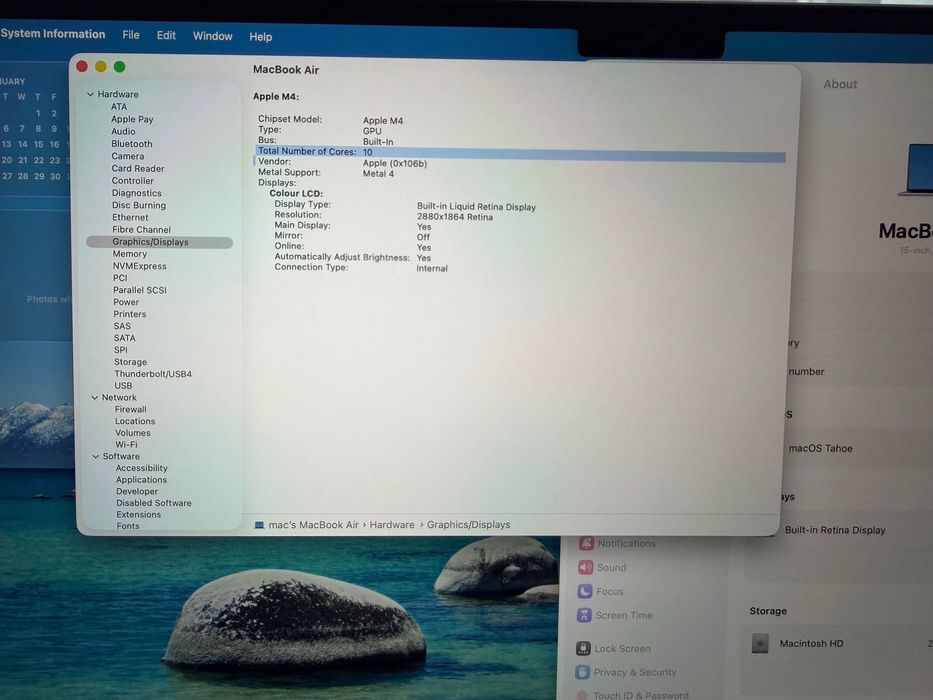Image resolution: width=933 pixels, height=700 pixels.
Task: Open the Help menu
Action: click(261, 37)
